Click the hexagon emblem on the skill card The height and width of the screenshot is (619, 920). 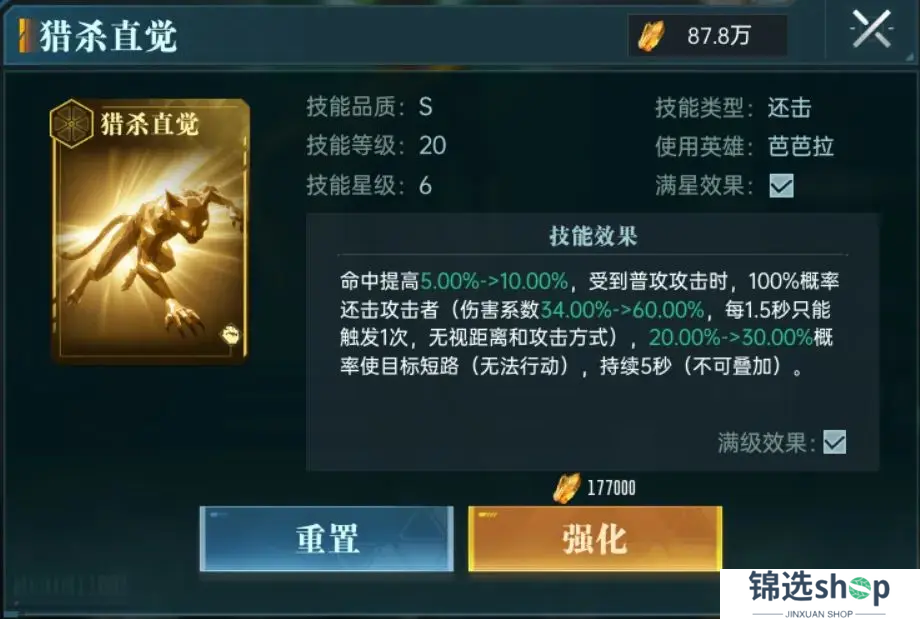(71, 123)
